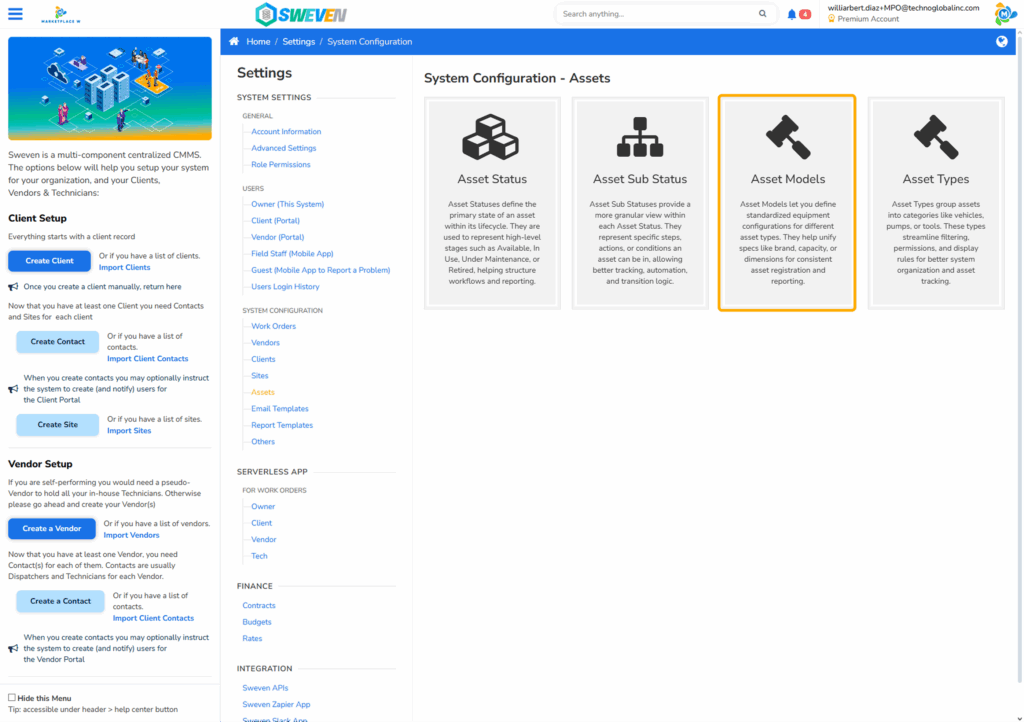Open Sweven Zapier App integration
Viewport: 1024px width, 722px height.
click(276, 704)
